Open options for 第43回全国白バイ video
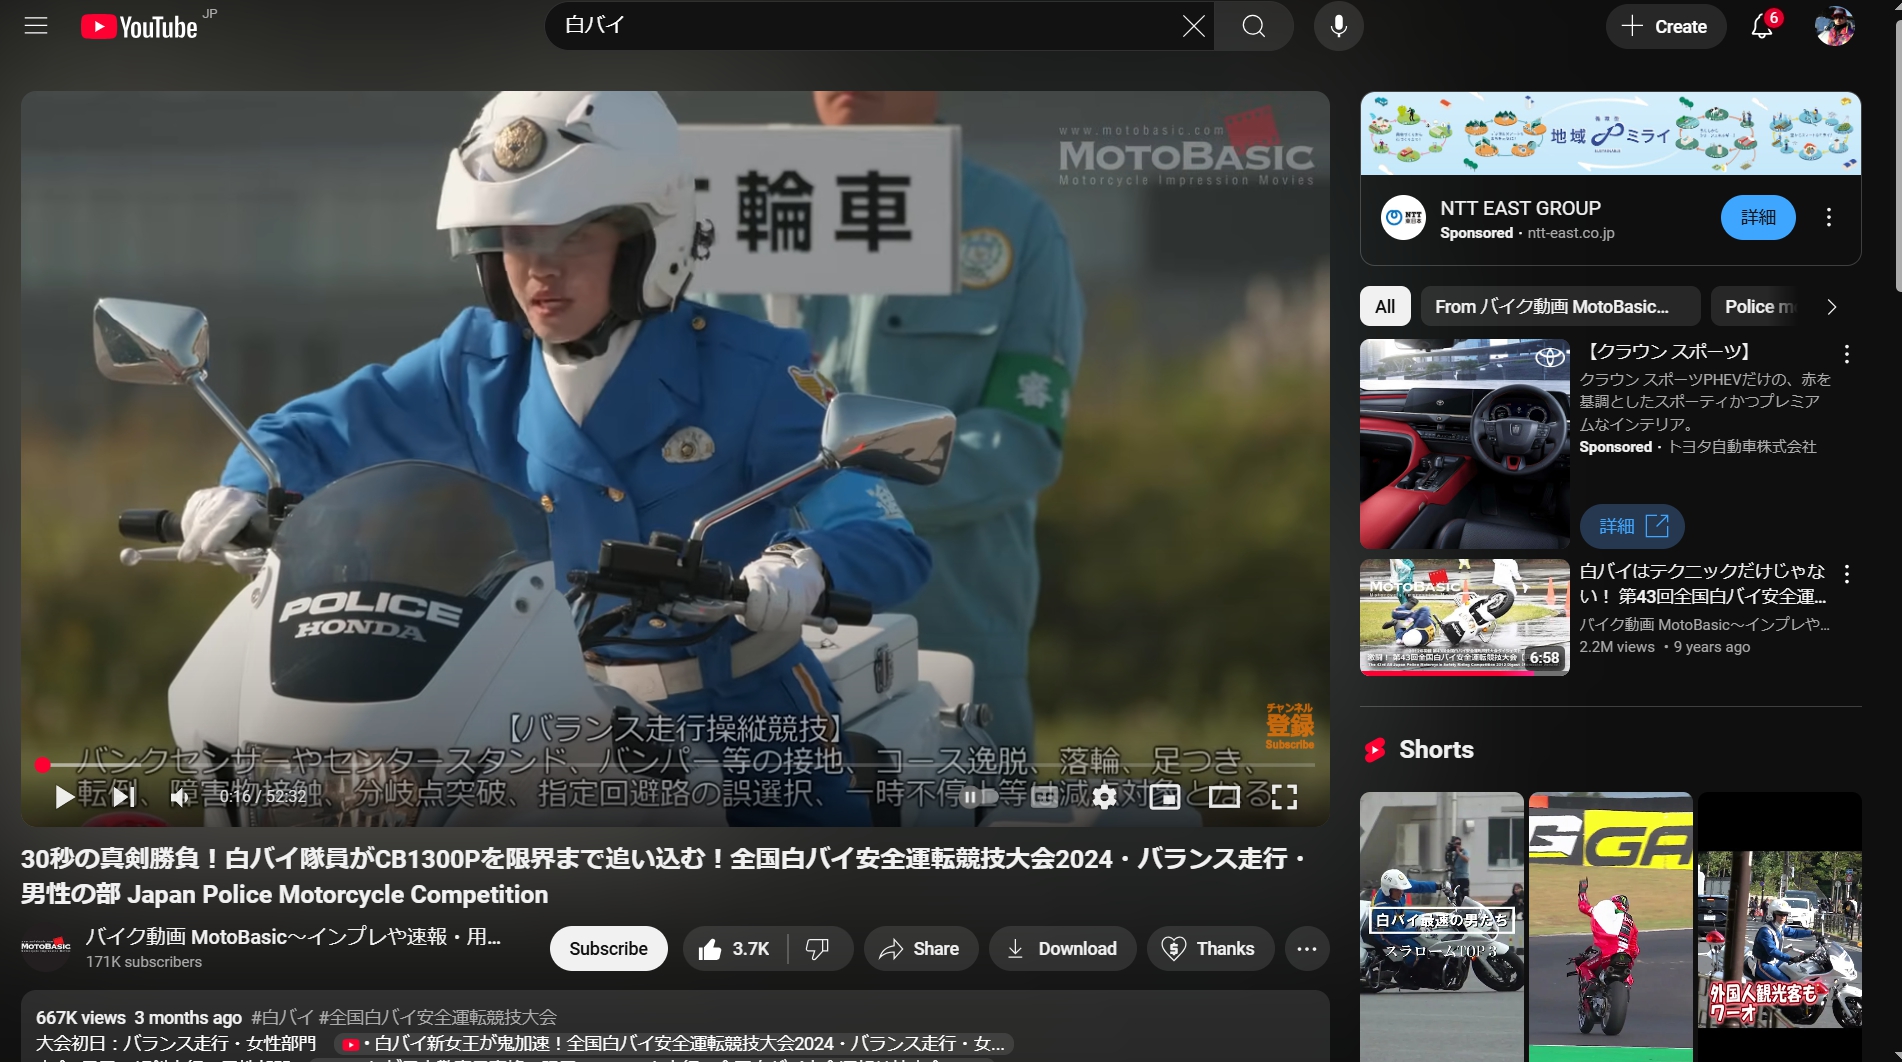The height and width of the screenshot is (1062, 1902). pyautogui.click(x=1847, y=574)
